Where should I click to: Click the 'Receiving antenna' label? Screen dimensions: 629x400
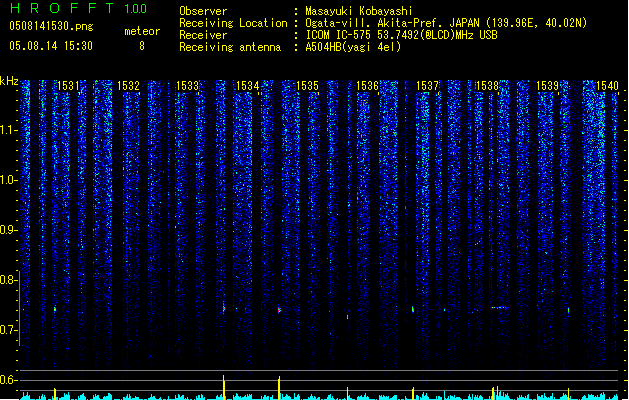pos(230,47)
